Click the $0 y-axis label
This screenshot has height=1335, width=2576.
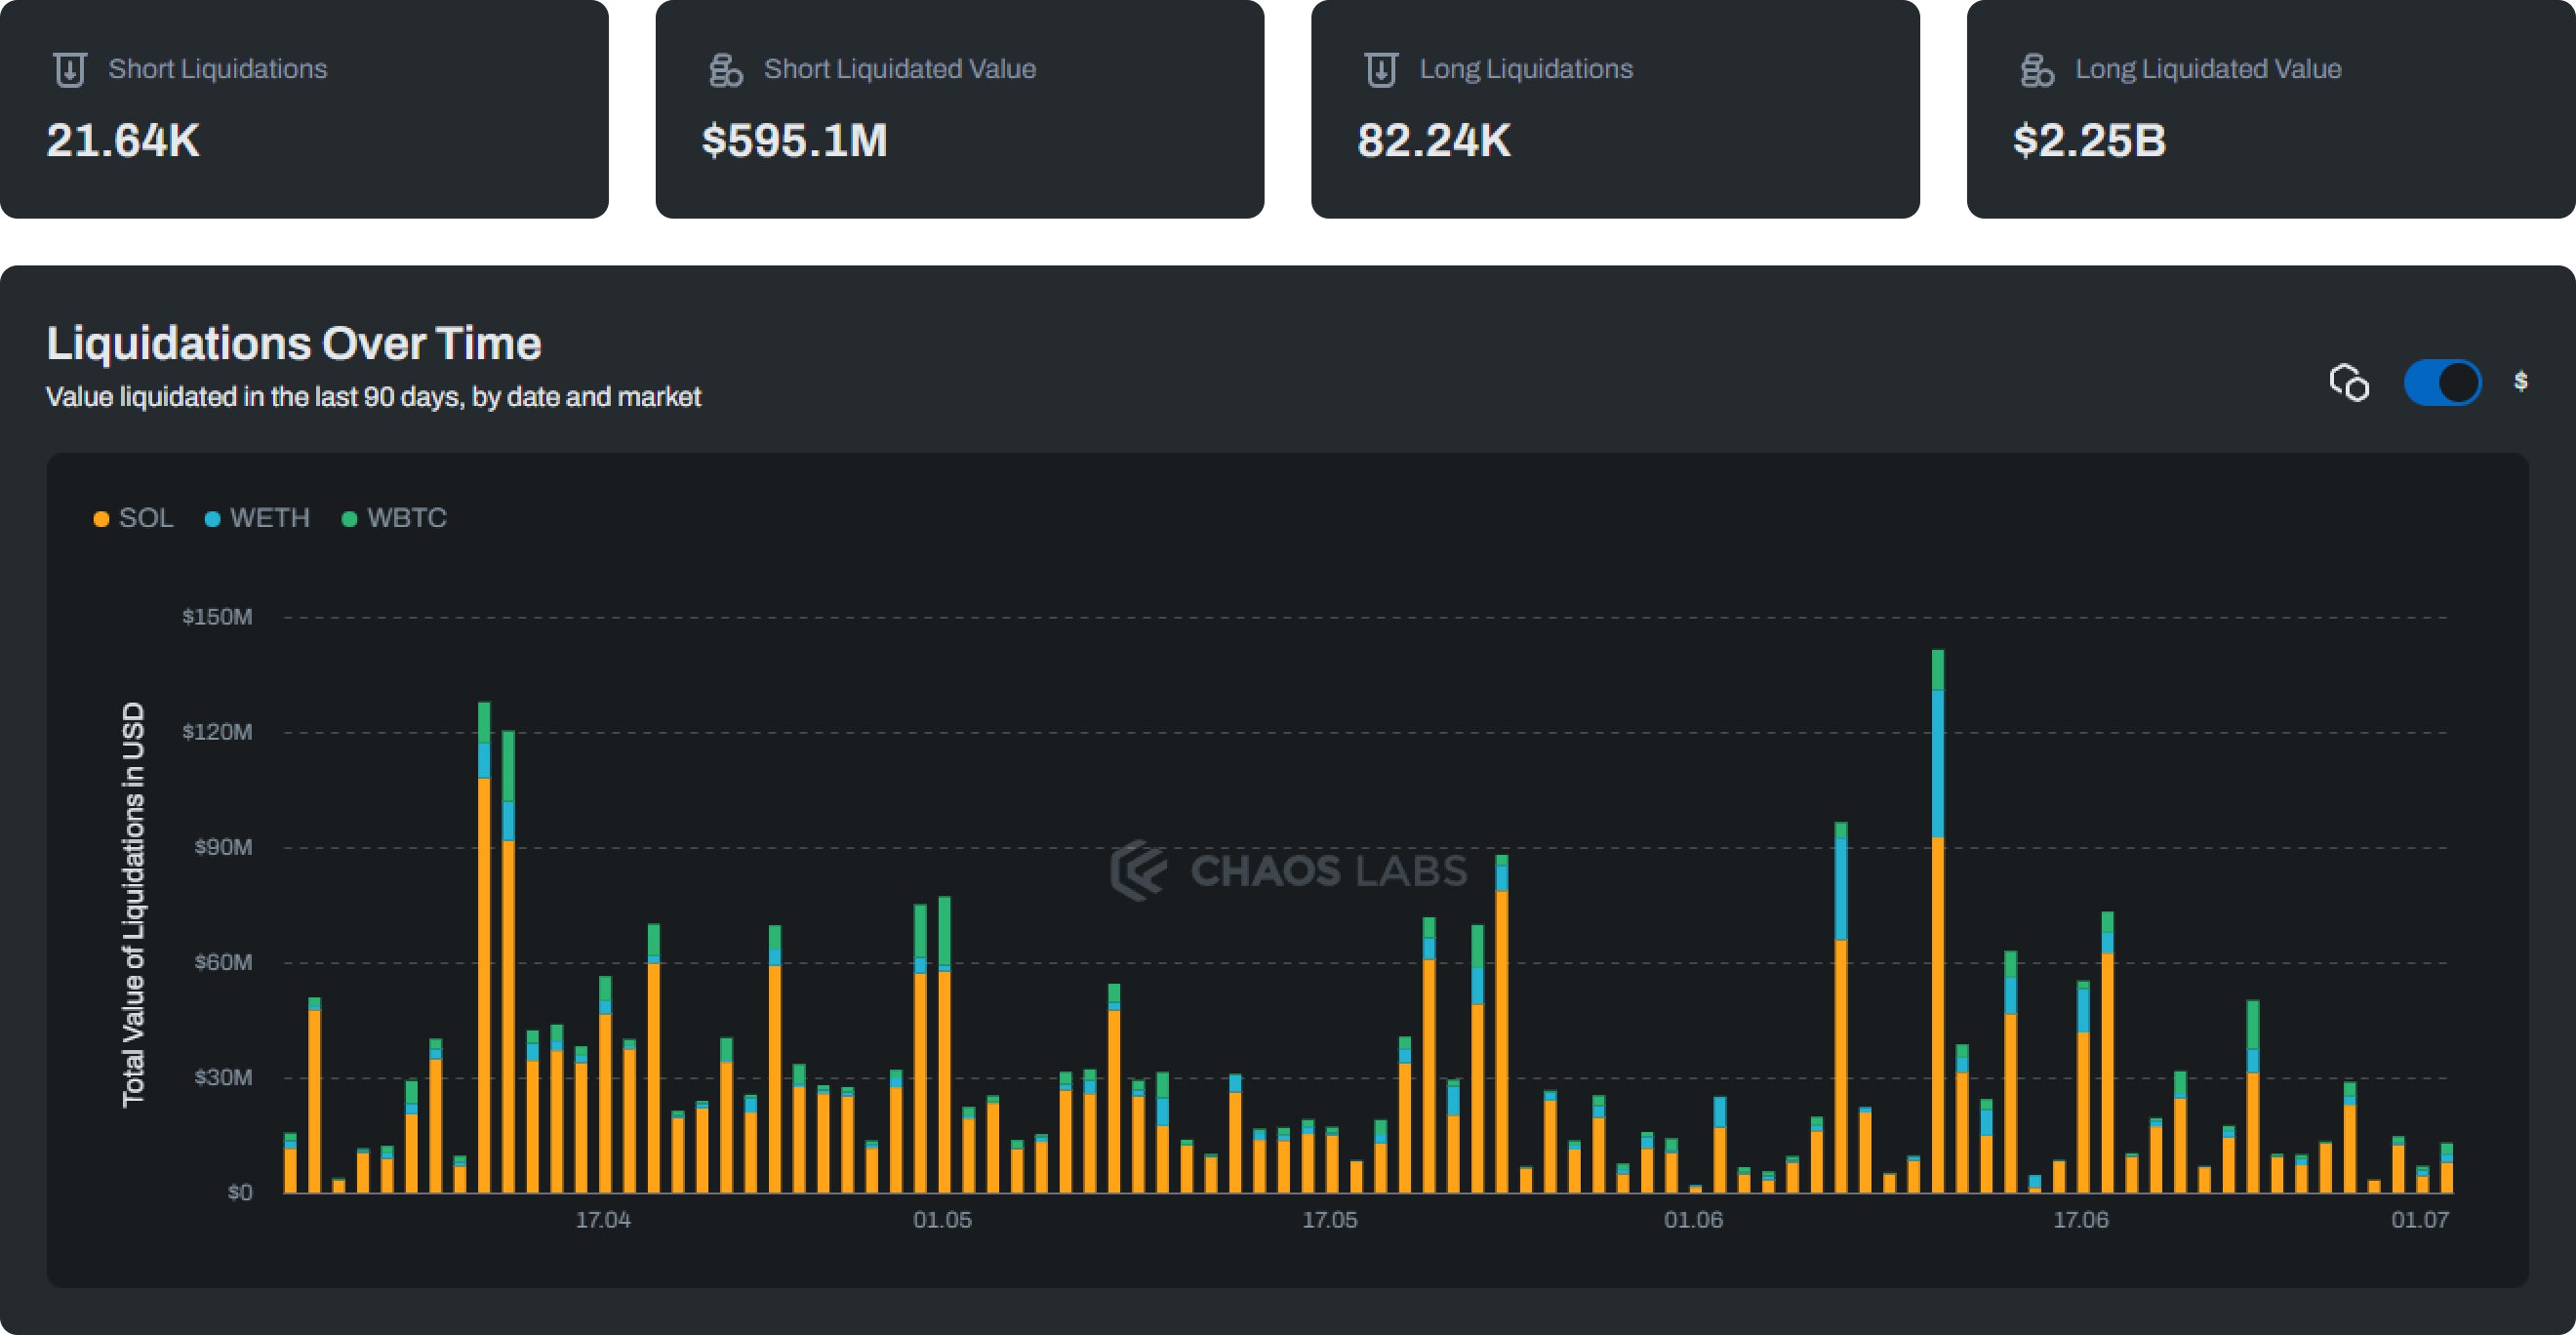coord(240,1192)
